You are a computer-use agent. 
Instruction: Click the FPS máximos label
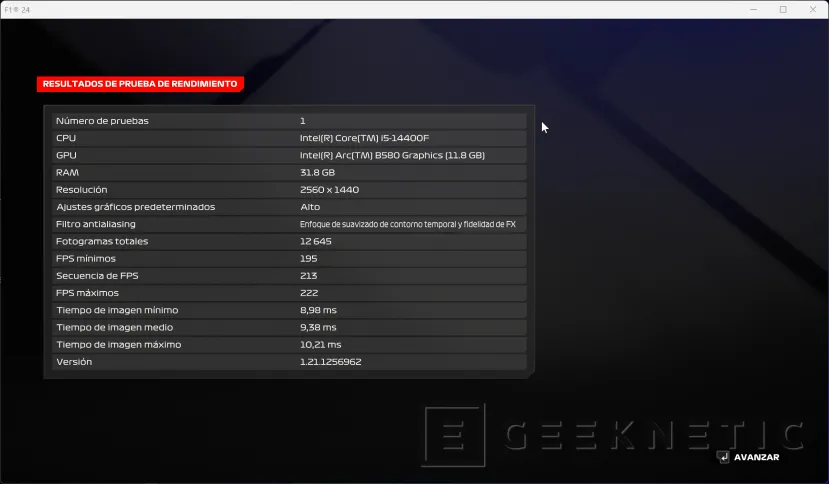(x=87, y=293)
